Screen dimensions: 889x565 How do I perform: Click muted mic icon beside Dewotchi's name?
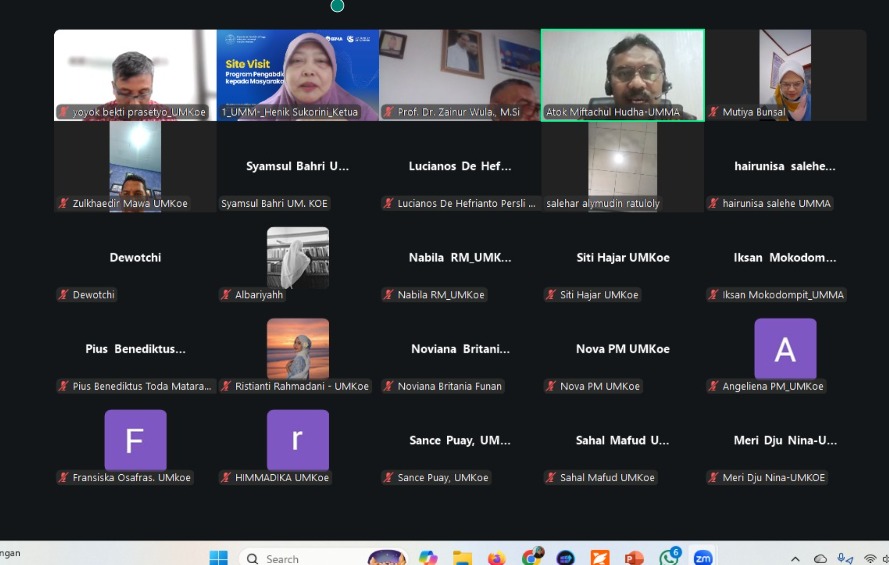[x=64, y=295]
